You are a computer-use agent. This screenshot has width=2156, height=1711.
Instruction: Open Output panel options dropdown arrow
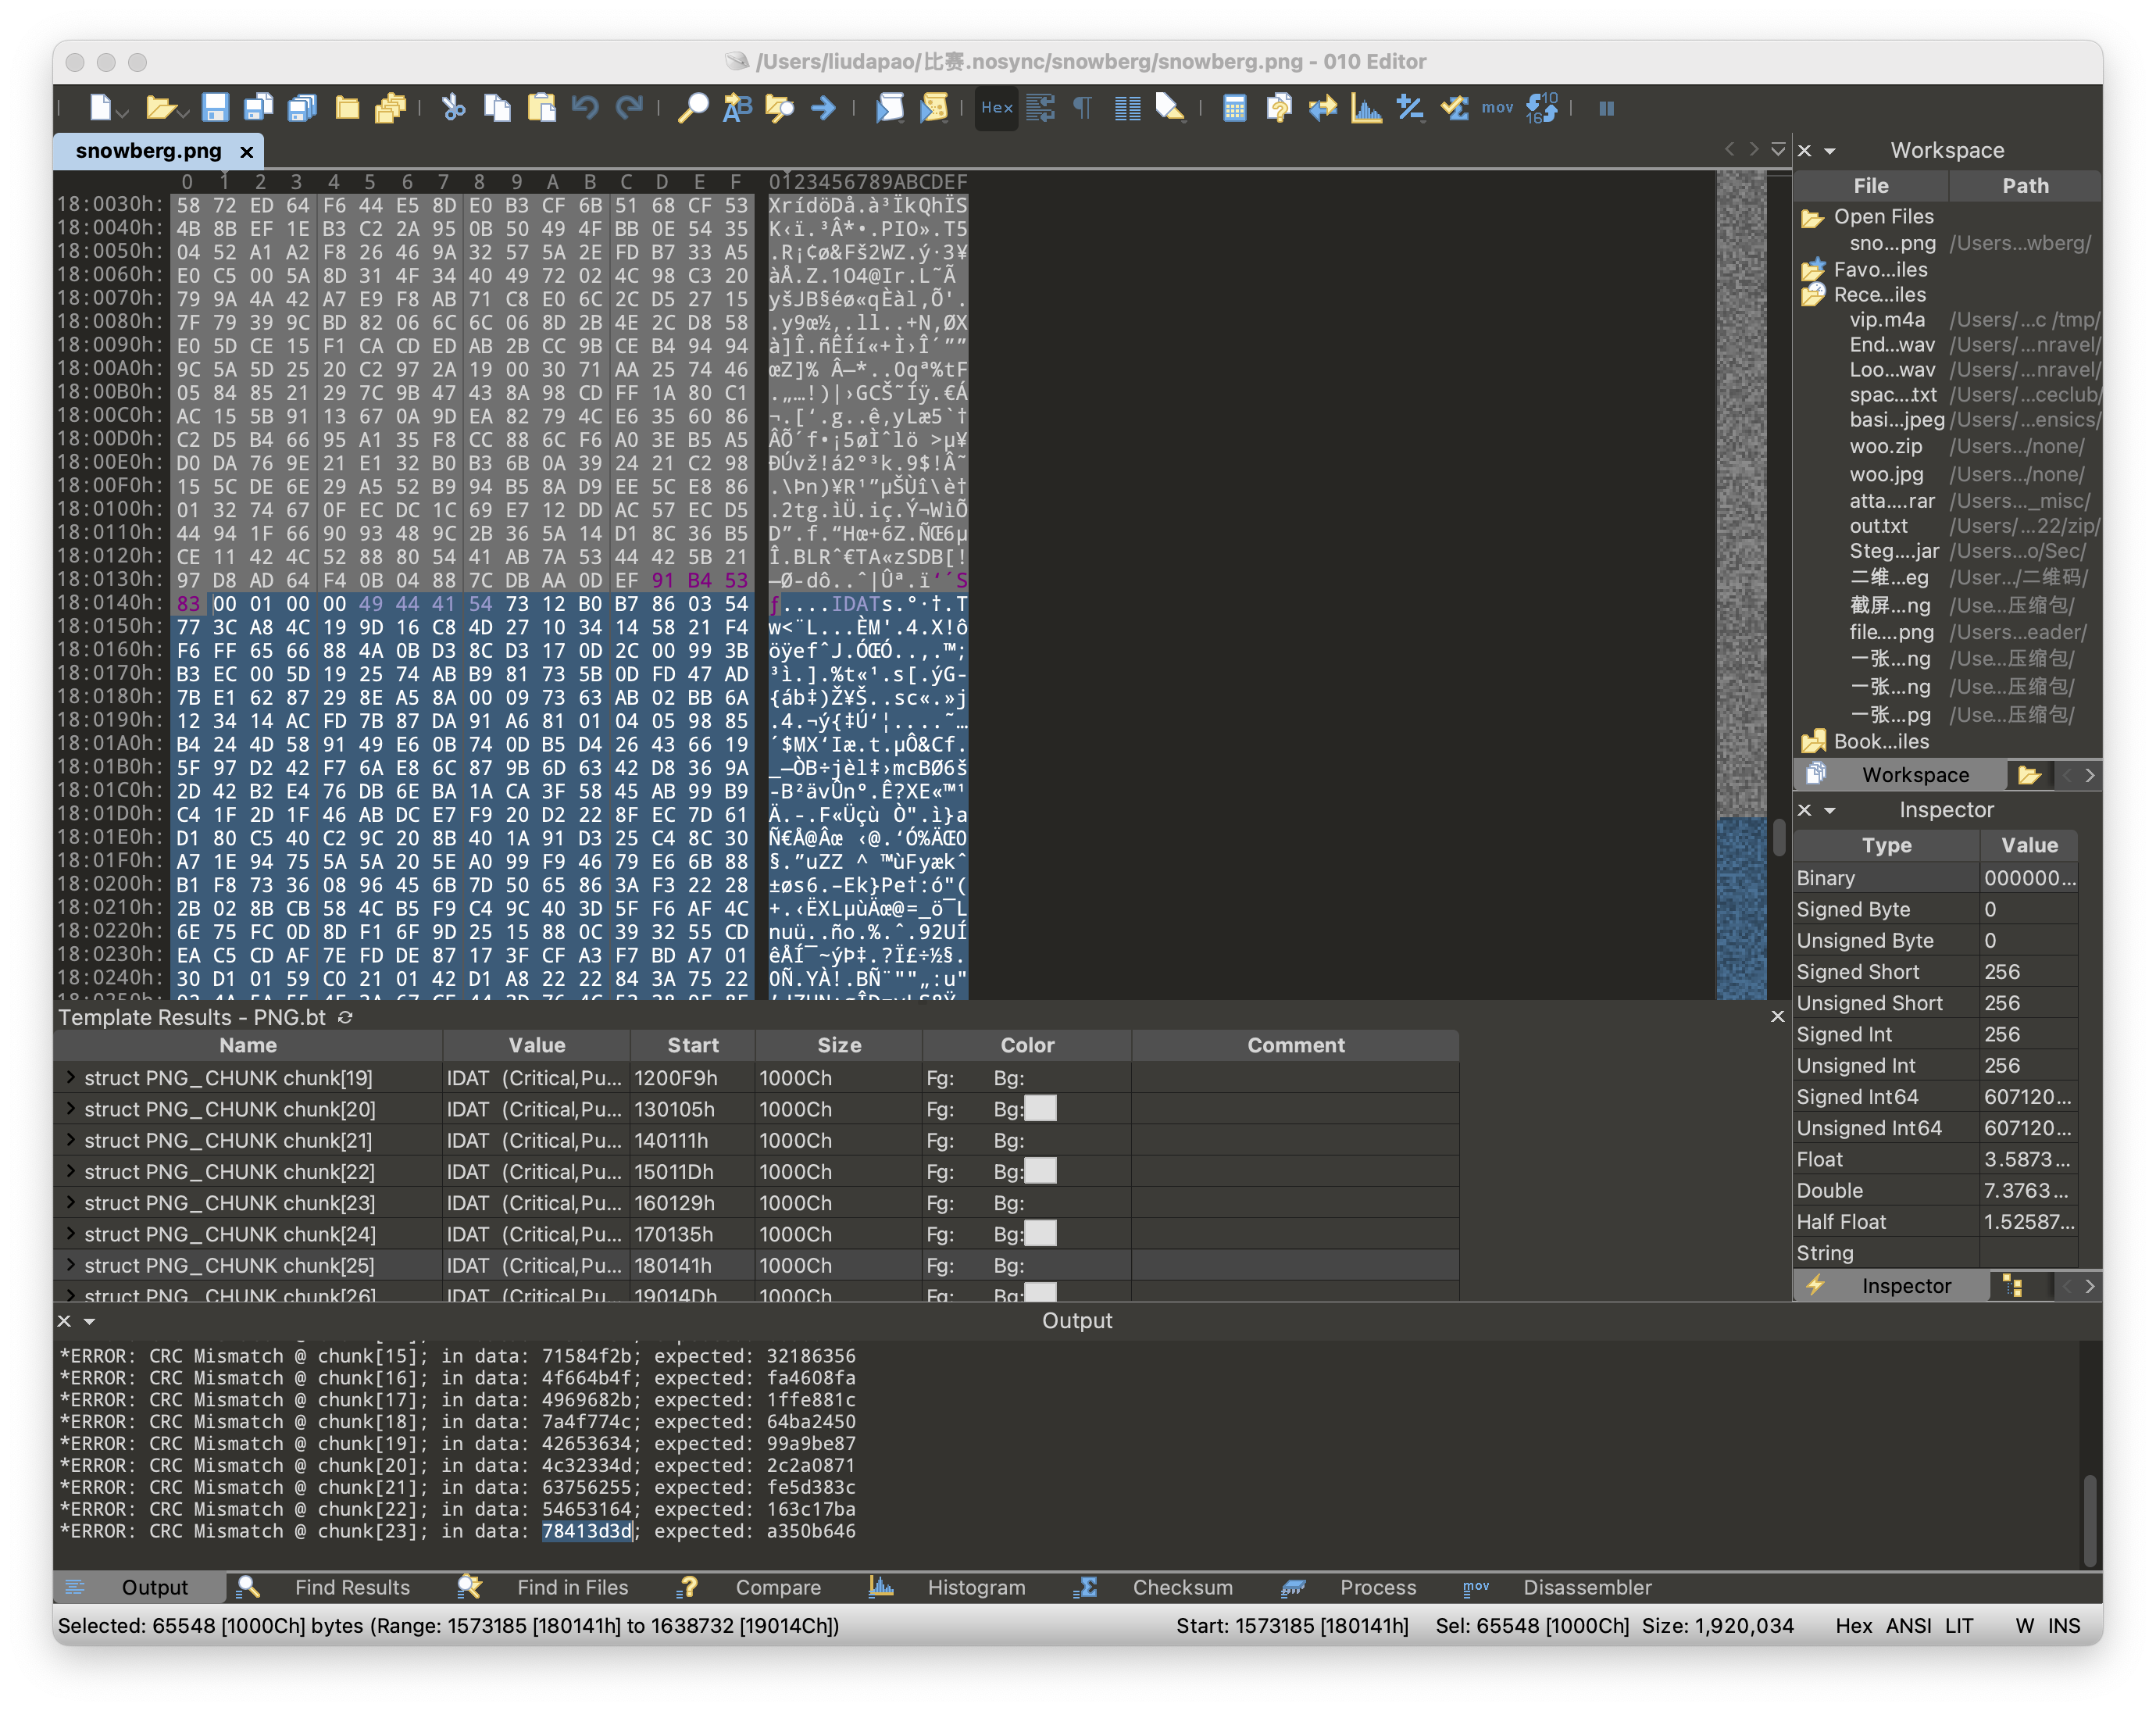[89, 1321]
